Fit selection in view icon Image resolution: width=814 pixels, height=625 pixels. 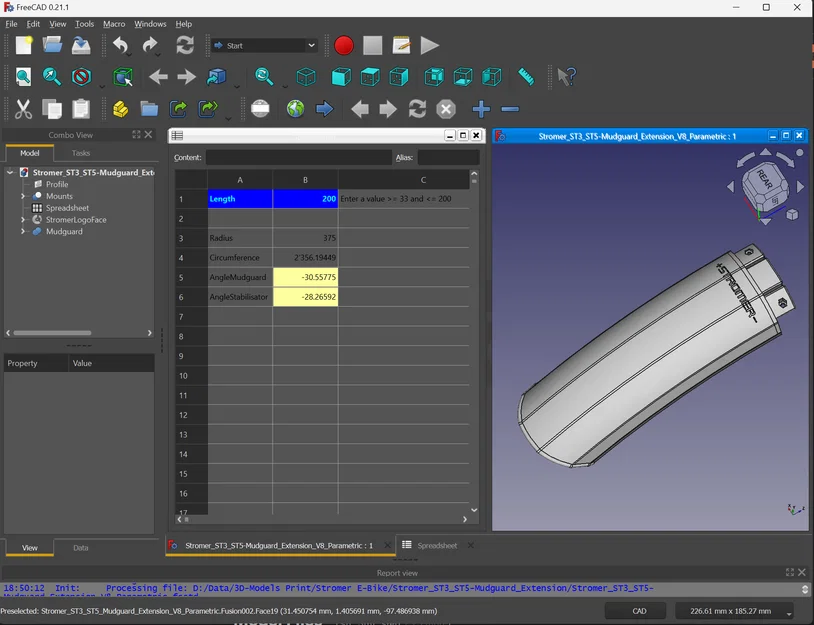(x=52, y=77)
